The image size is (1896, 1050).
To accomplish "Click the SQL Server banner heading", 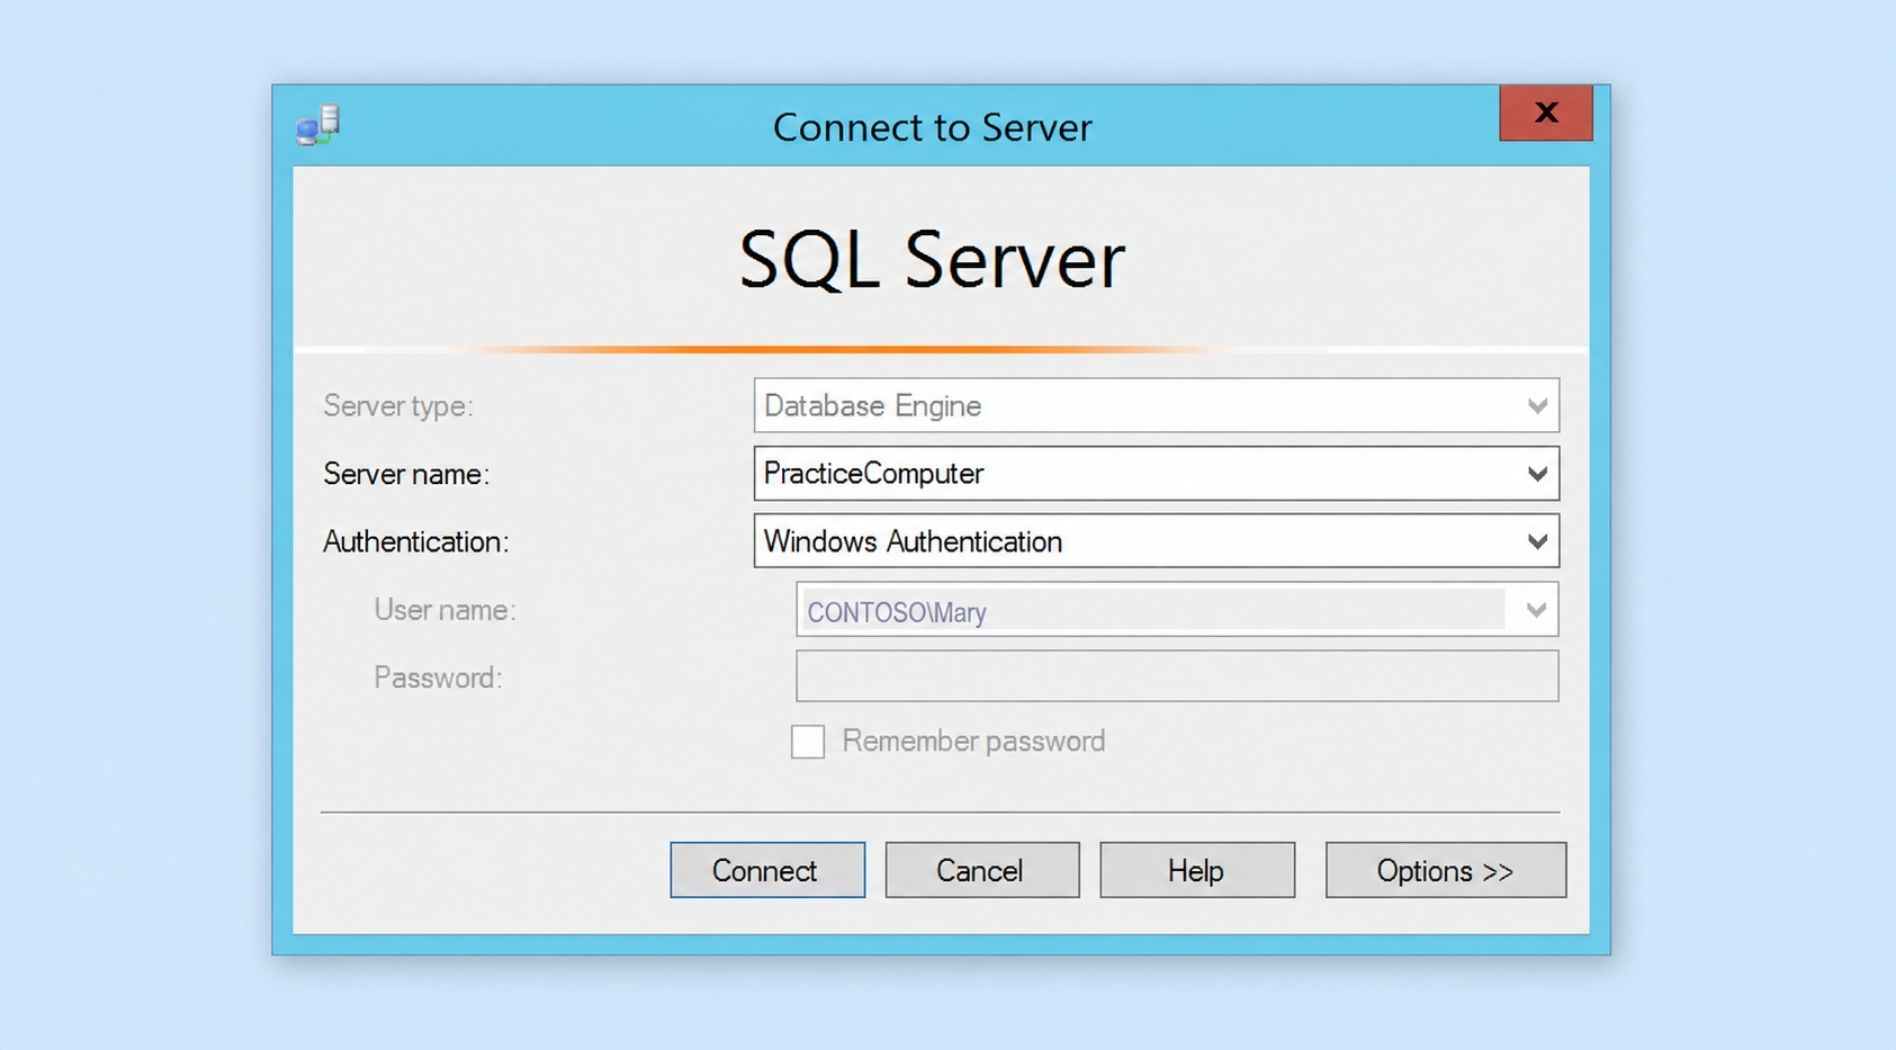I will (x=932, y=260).
